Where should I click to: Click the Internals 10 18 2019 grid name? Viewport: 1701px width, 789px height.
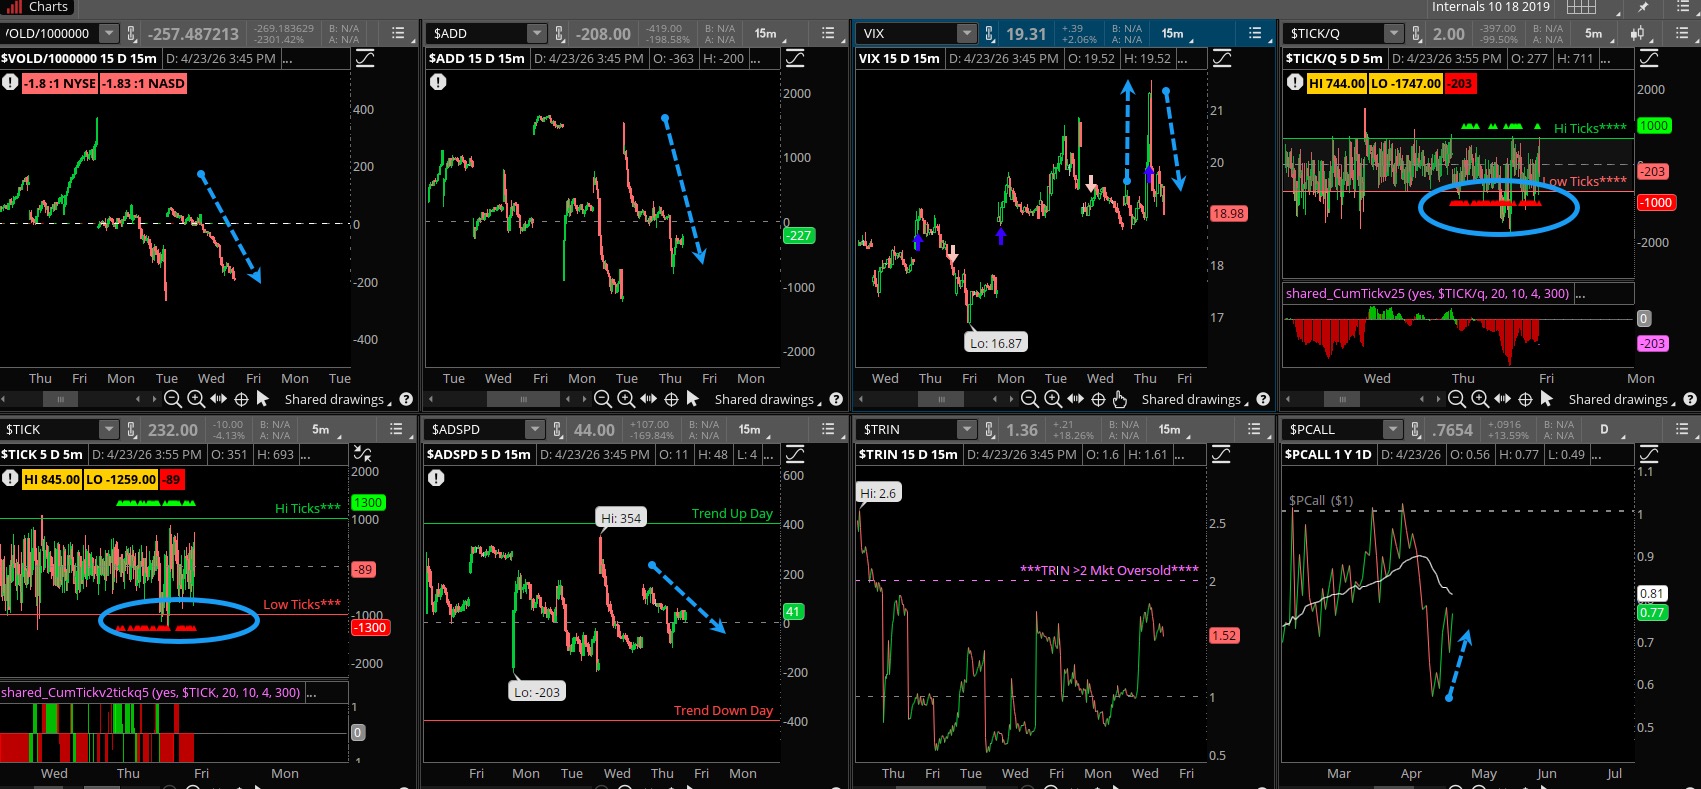pos(1490,7)
